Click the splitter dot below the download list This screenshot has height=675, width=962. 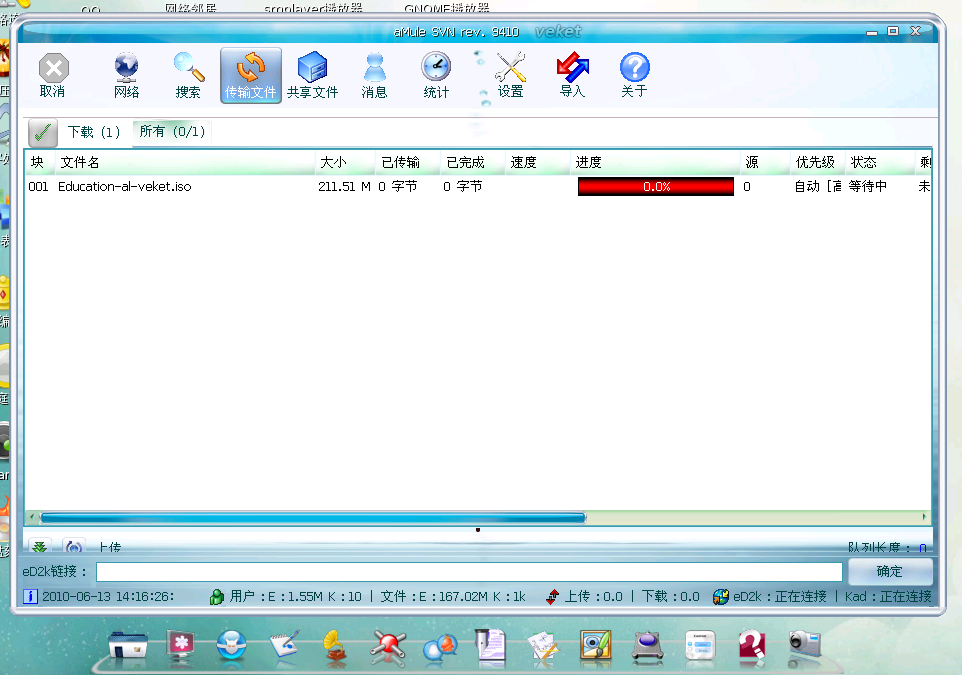[x=478, y=530]
